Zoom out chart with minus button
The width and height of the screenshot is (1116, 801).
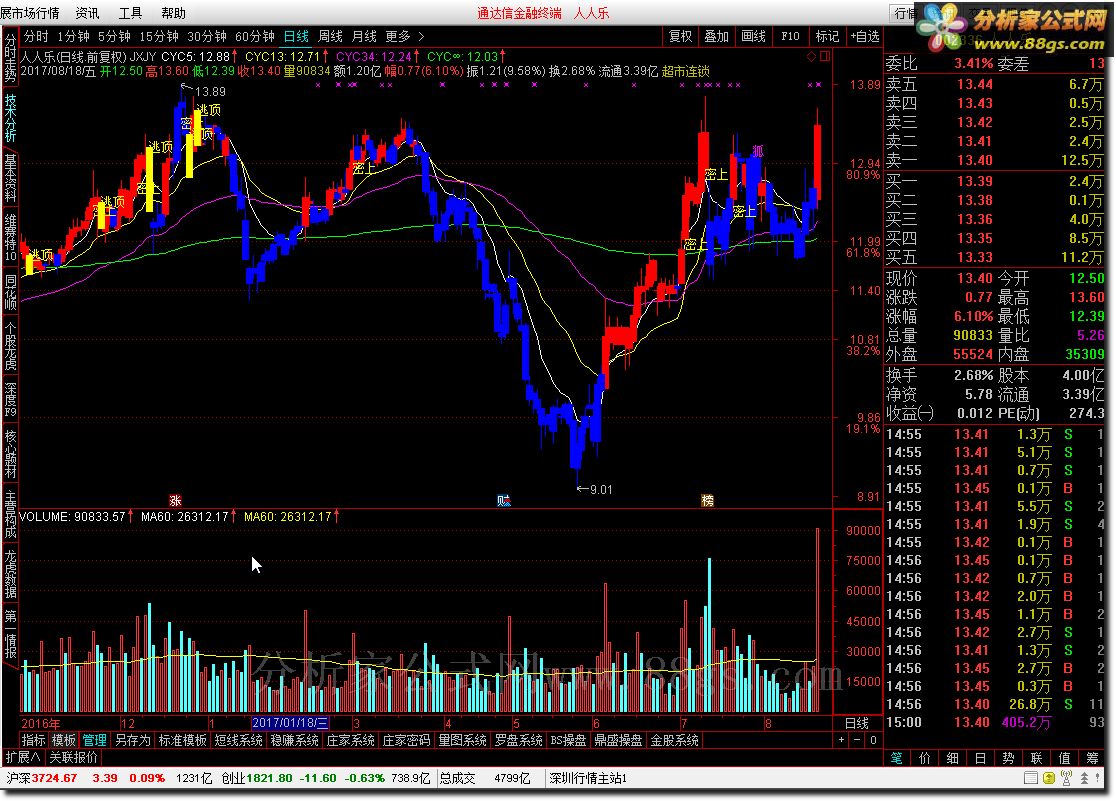(x=857, y=740)
